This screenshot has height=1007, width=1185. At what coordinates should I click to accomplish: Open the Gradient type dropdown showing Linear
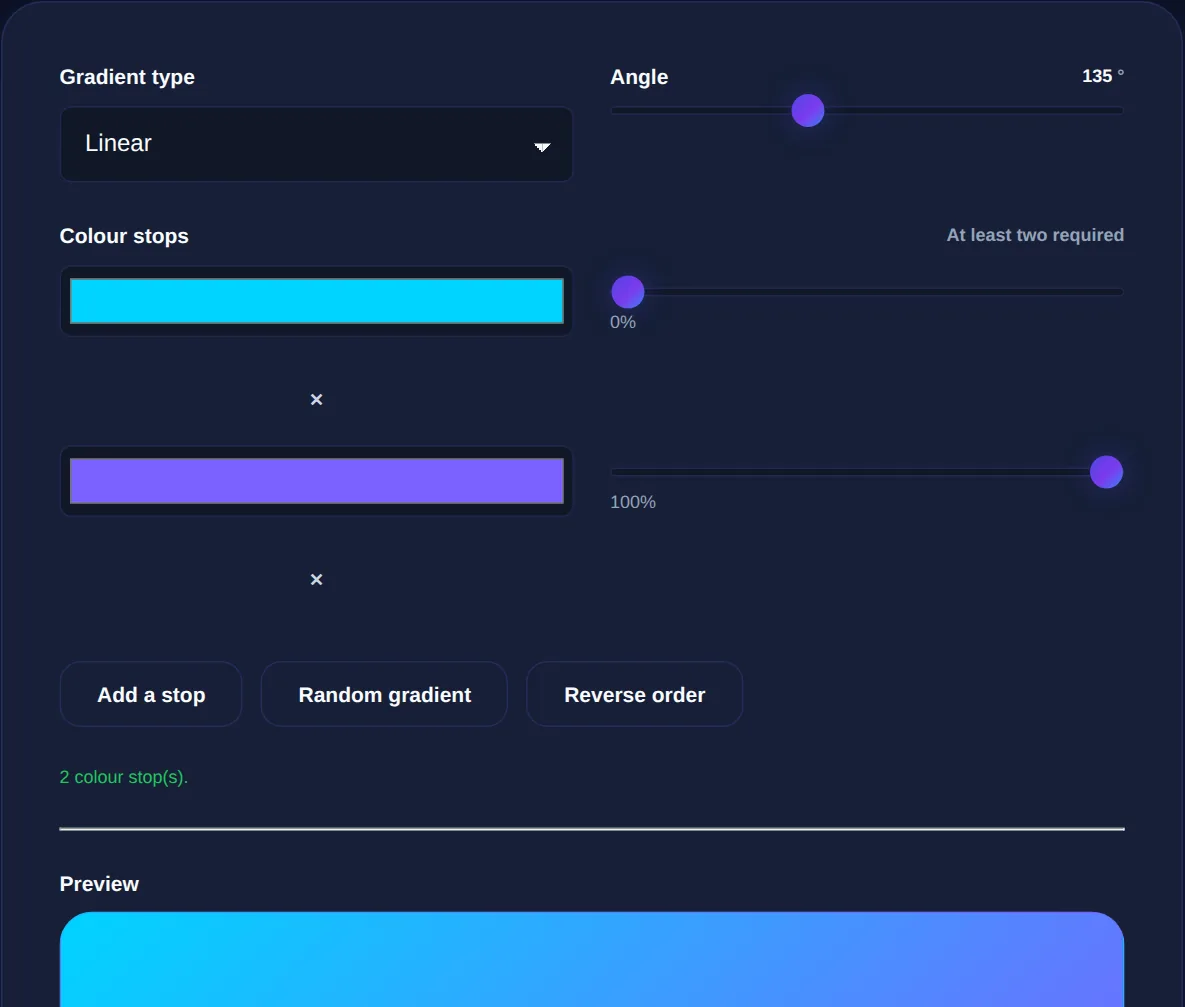(x=316, y=144)
